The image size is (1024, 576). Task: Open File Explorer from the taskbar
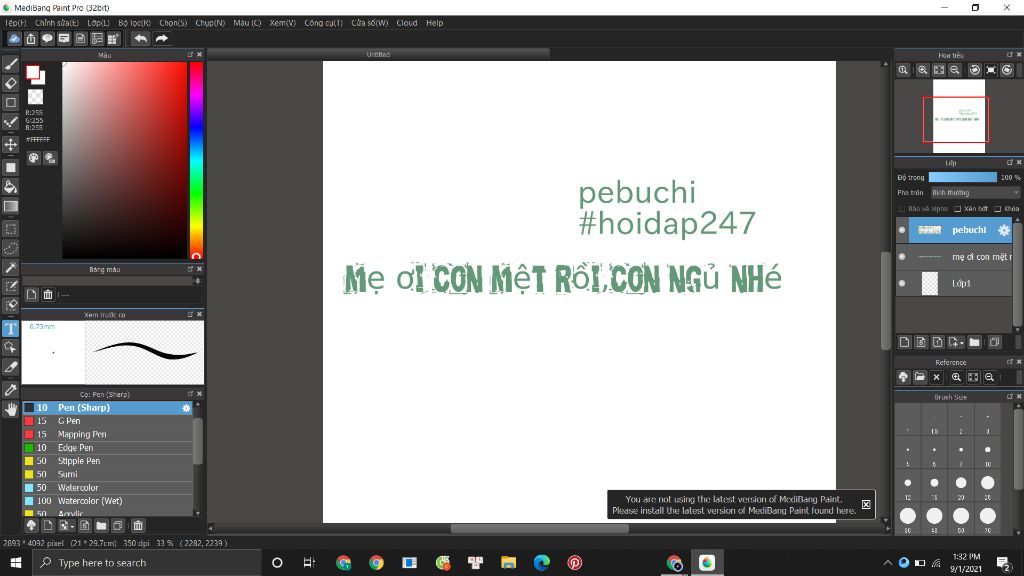pos(508,563)
